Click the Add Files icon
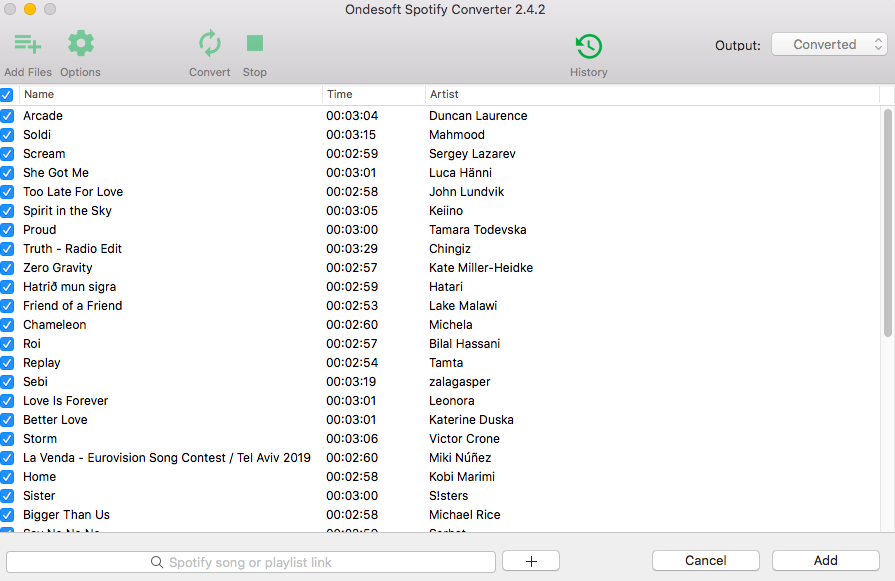The height and width of the screenshot is (581, 895). pos(27,43)
